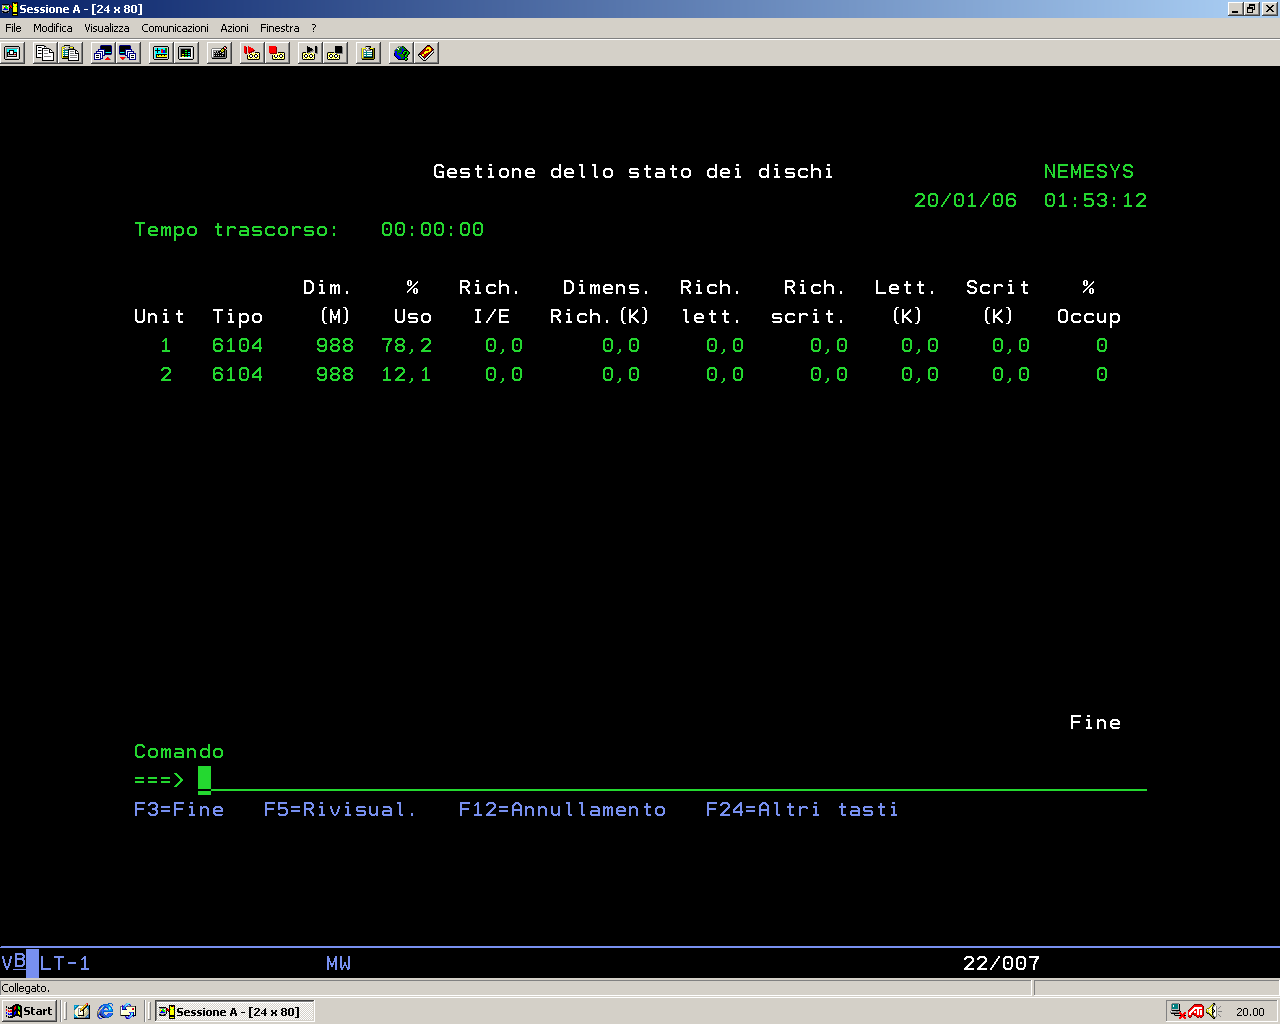This screenshot has width=1280, height=1024.
Task: Click the time 01:53:12
Action: 1095,200
